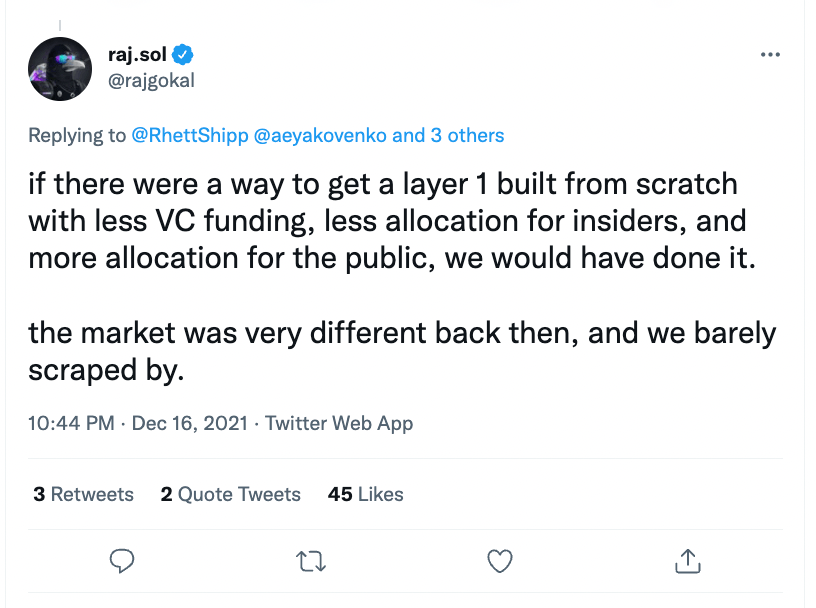Click the blue verified badge
This screenshot has width=816, height=608.
185,54
